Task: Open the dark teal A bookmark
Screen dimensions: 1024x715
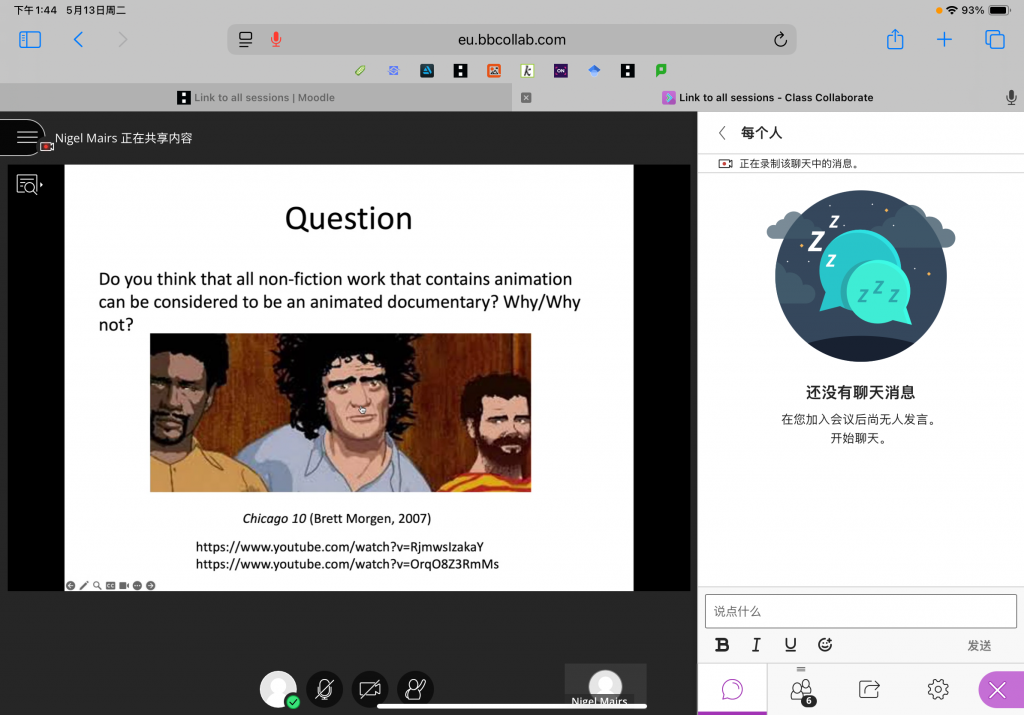Action: (x=427, y=71)
